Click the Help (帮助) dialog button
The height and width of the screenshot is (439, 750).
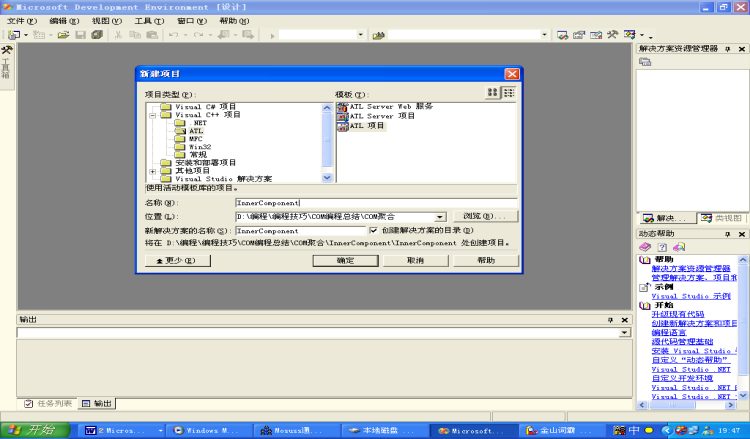[x=486, y=261]
